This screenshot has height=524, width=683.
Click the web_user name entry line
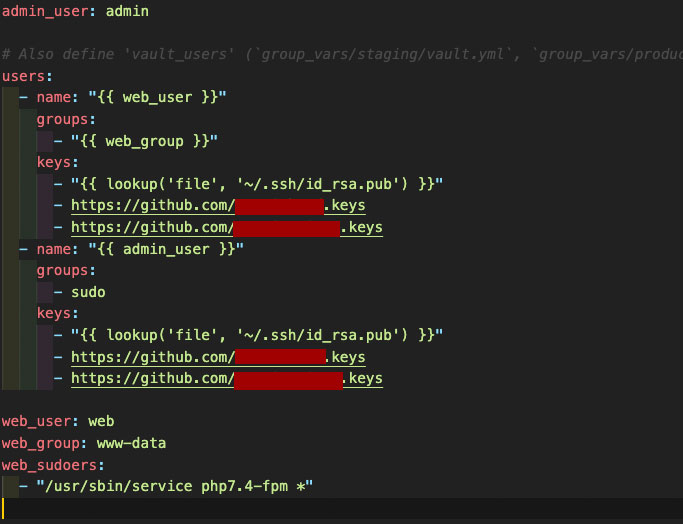pyautogui.click(x=123, y=97)
